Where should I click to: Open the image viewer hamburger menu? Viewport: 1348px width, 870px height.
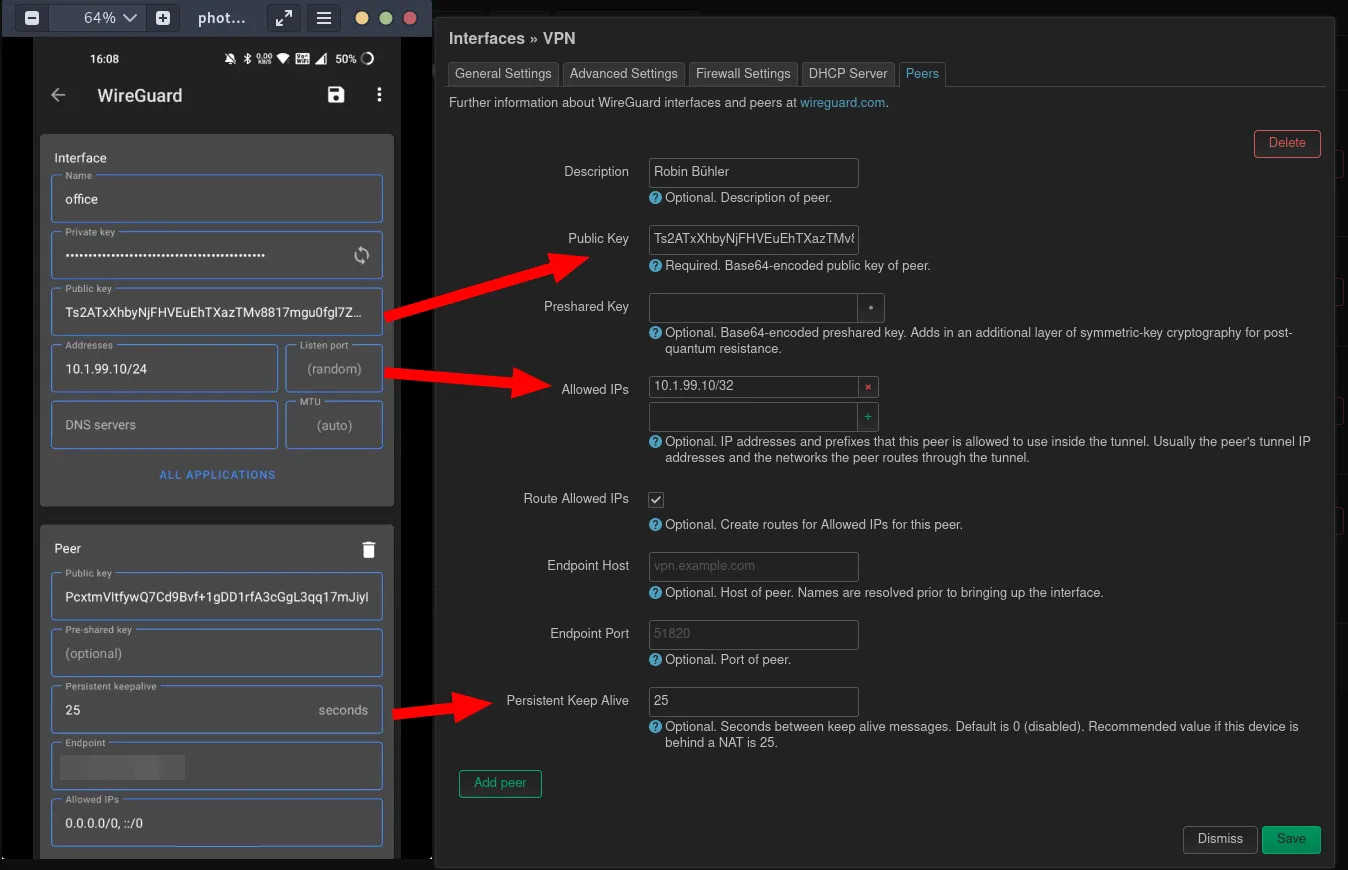pyautogui.click(x=323, y=18)
